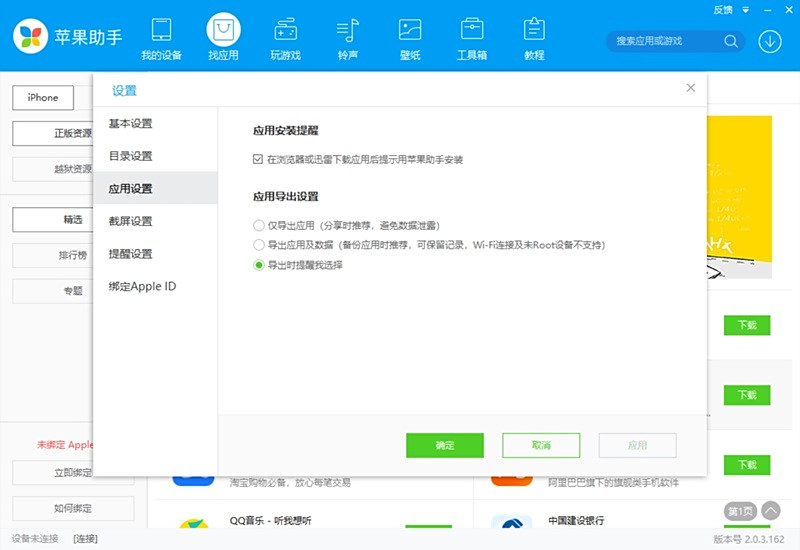Screen dimensions: 800x550
Task: Open the 绑定Apple ID settings tab
Action: pyautogui.click(x=143, y=287)
